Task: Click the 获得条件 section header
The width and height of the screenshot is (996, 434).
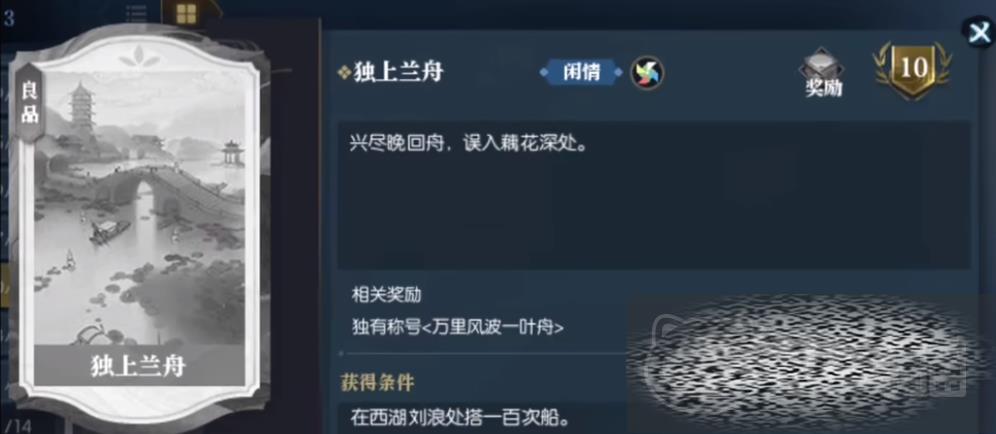Action: (x=377, y=383)
